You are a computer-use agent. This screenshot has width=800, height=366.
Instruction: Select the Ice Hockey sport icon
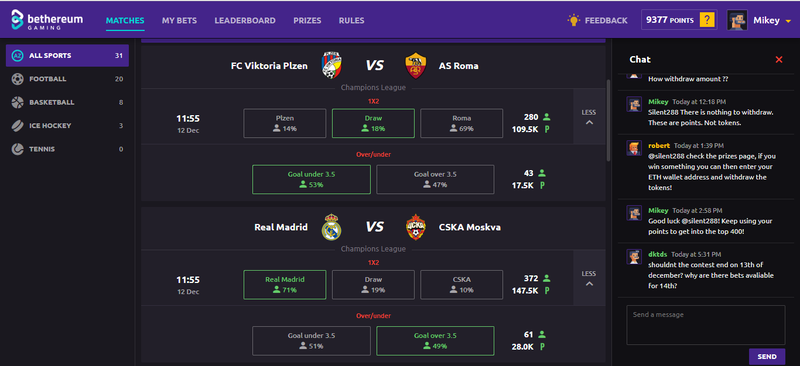(x=17, y=126)
